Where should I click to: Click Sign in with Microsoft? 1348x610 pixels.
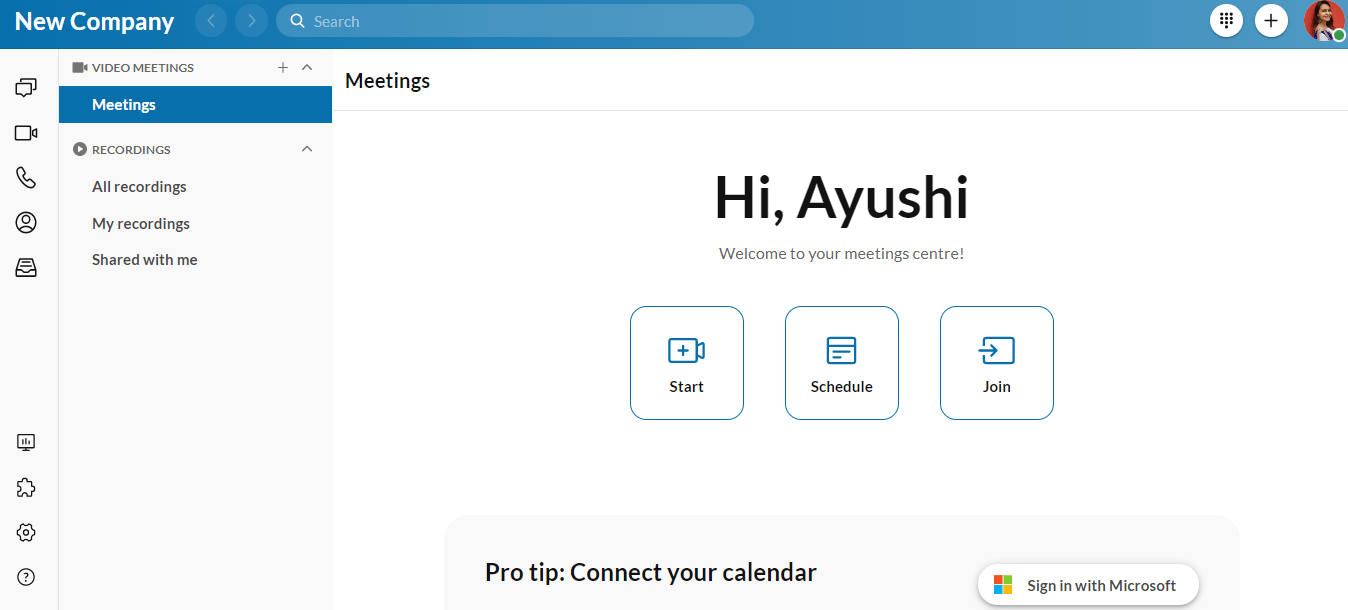point(1088,585)
